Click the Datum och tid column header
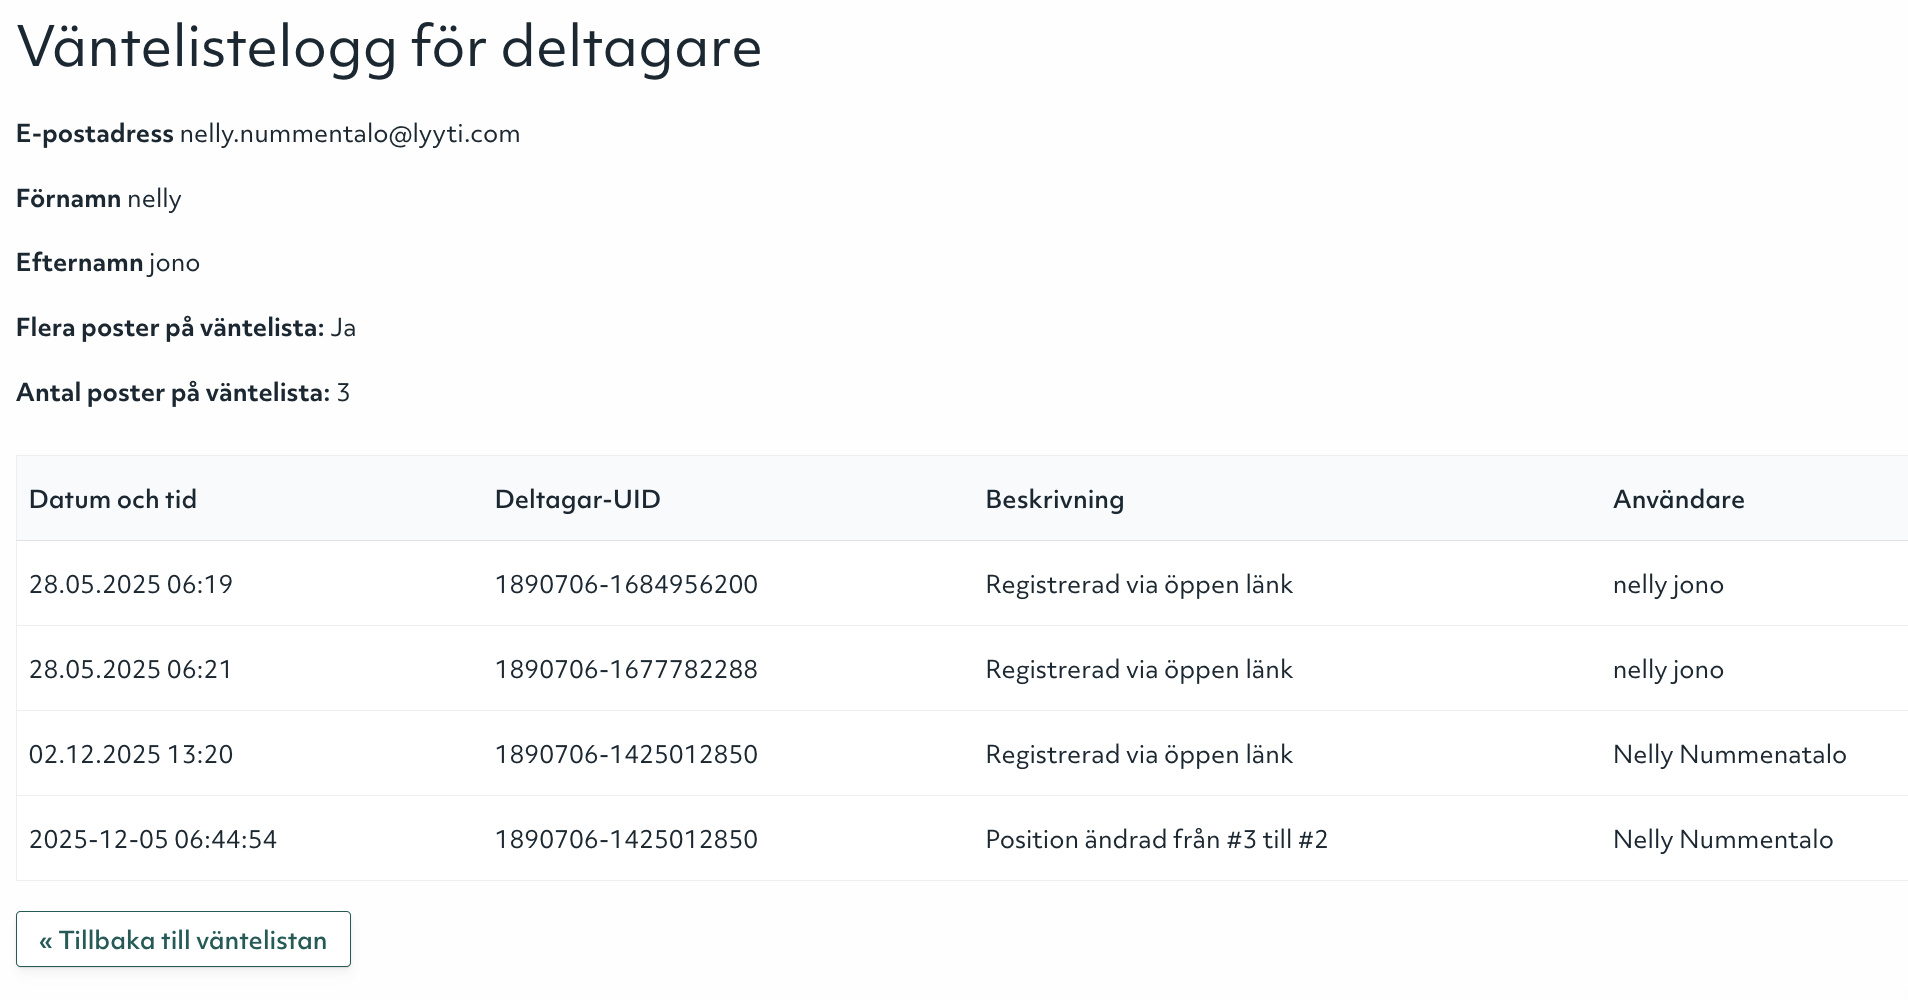Screen dimensions: 1908x1000 coord(113,499)
